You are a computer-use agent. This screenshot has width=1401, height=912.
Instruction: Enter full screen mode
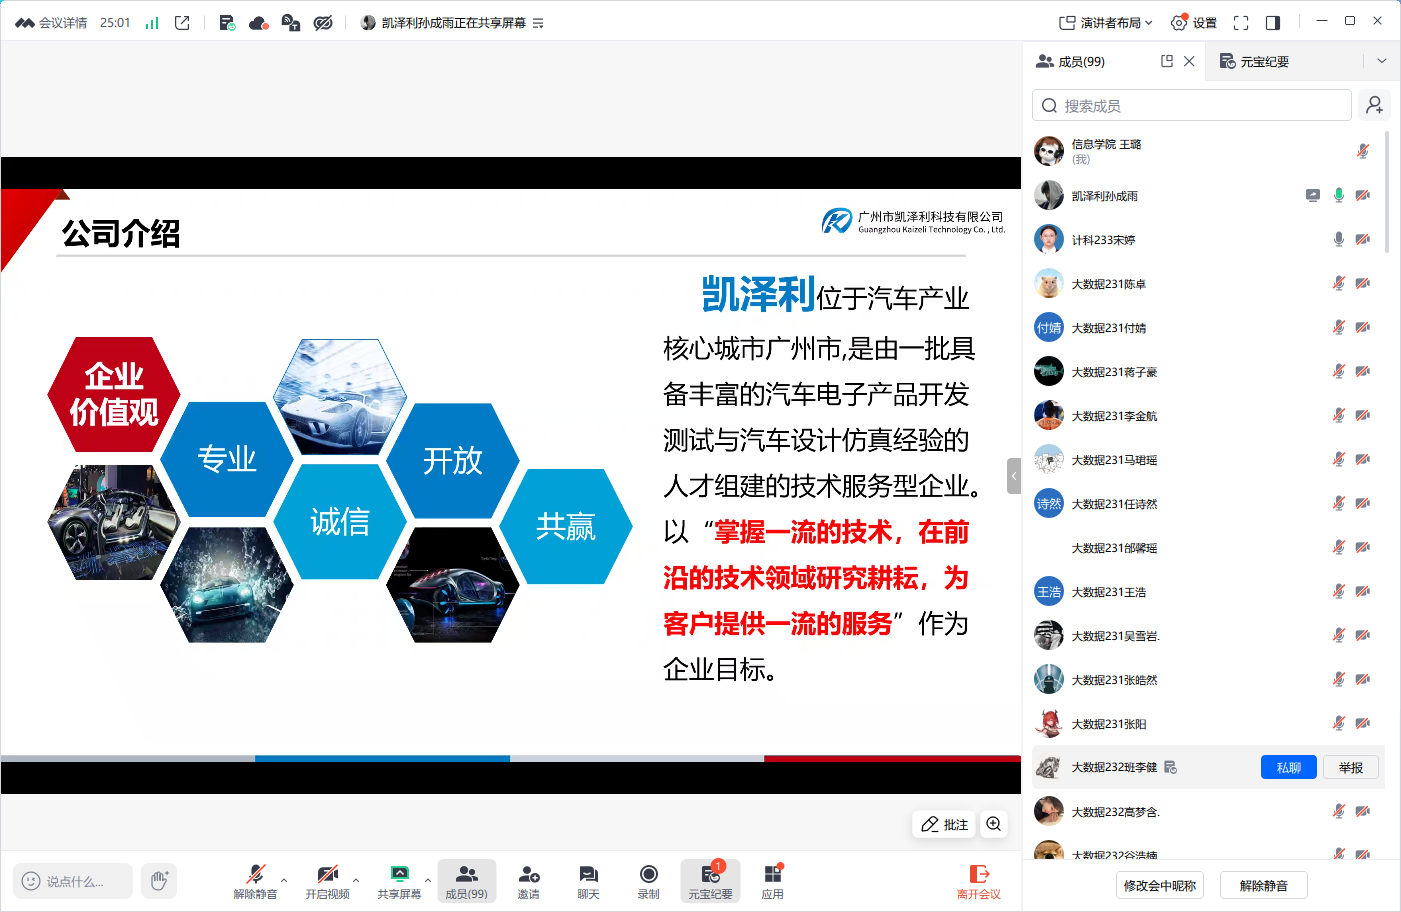1241,22
